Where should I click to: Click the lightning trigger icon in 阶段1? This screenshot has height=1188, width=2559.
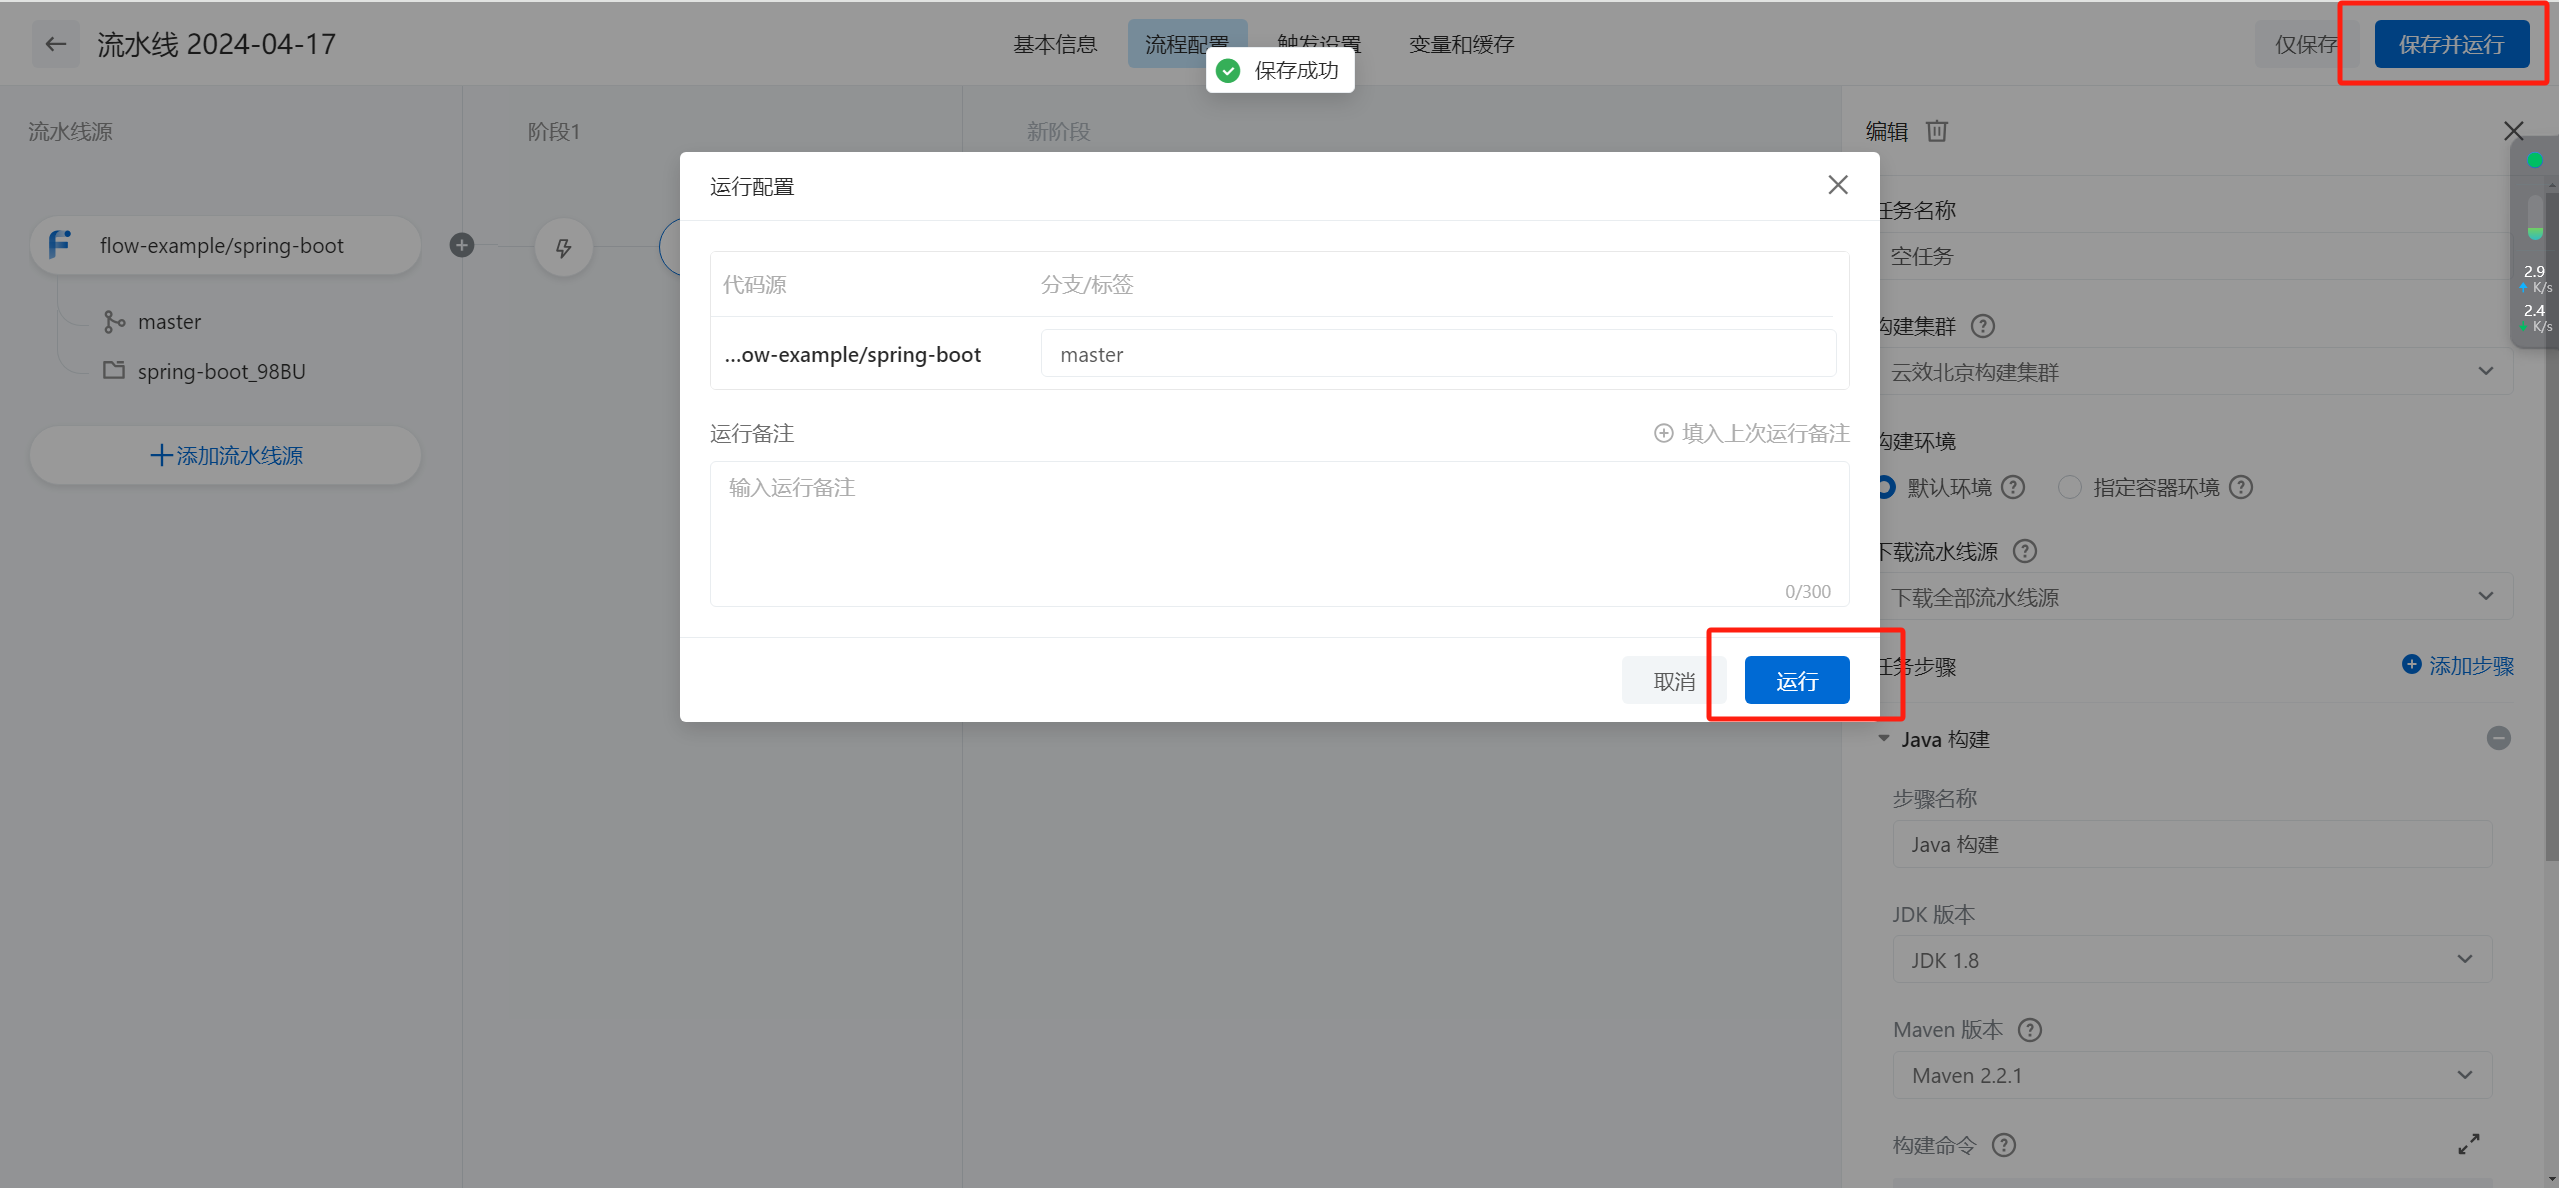(x=563, y=247)
